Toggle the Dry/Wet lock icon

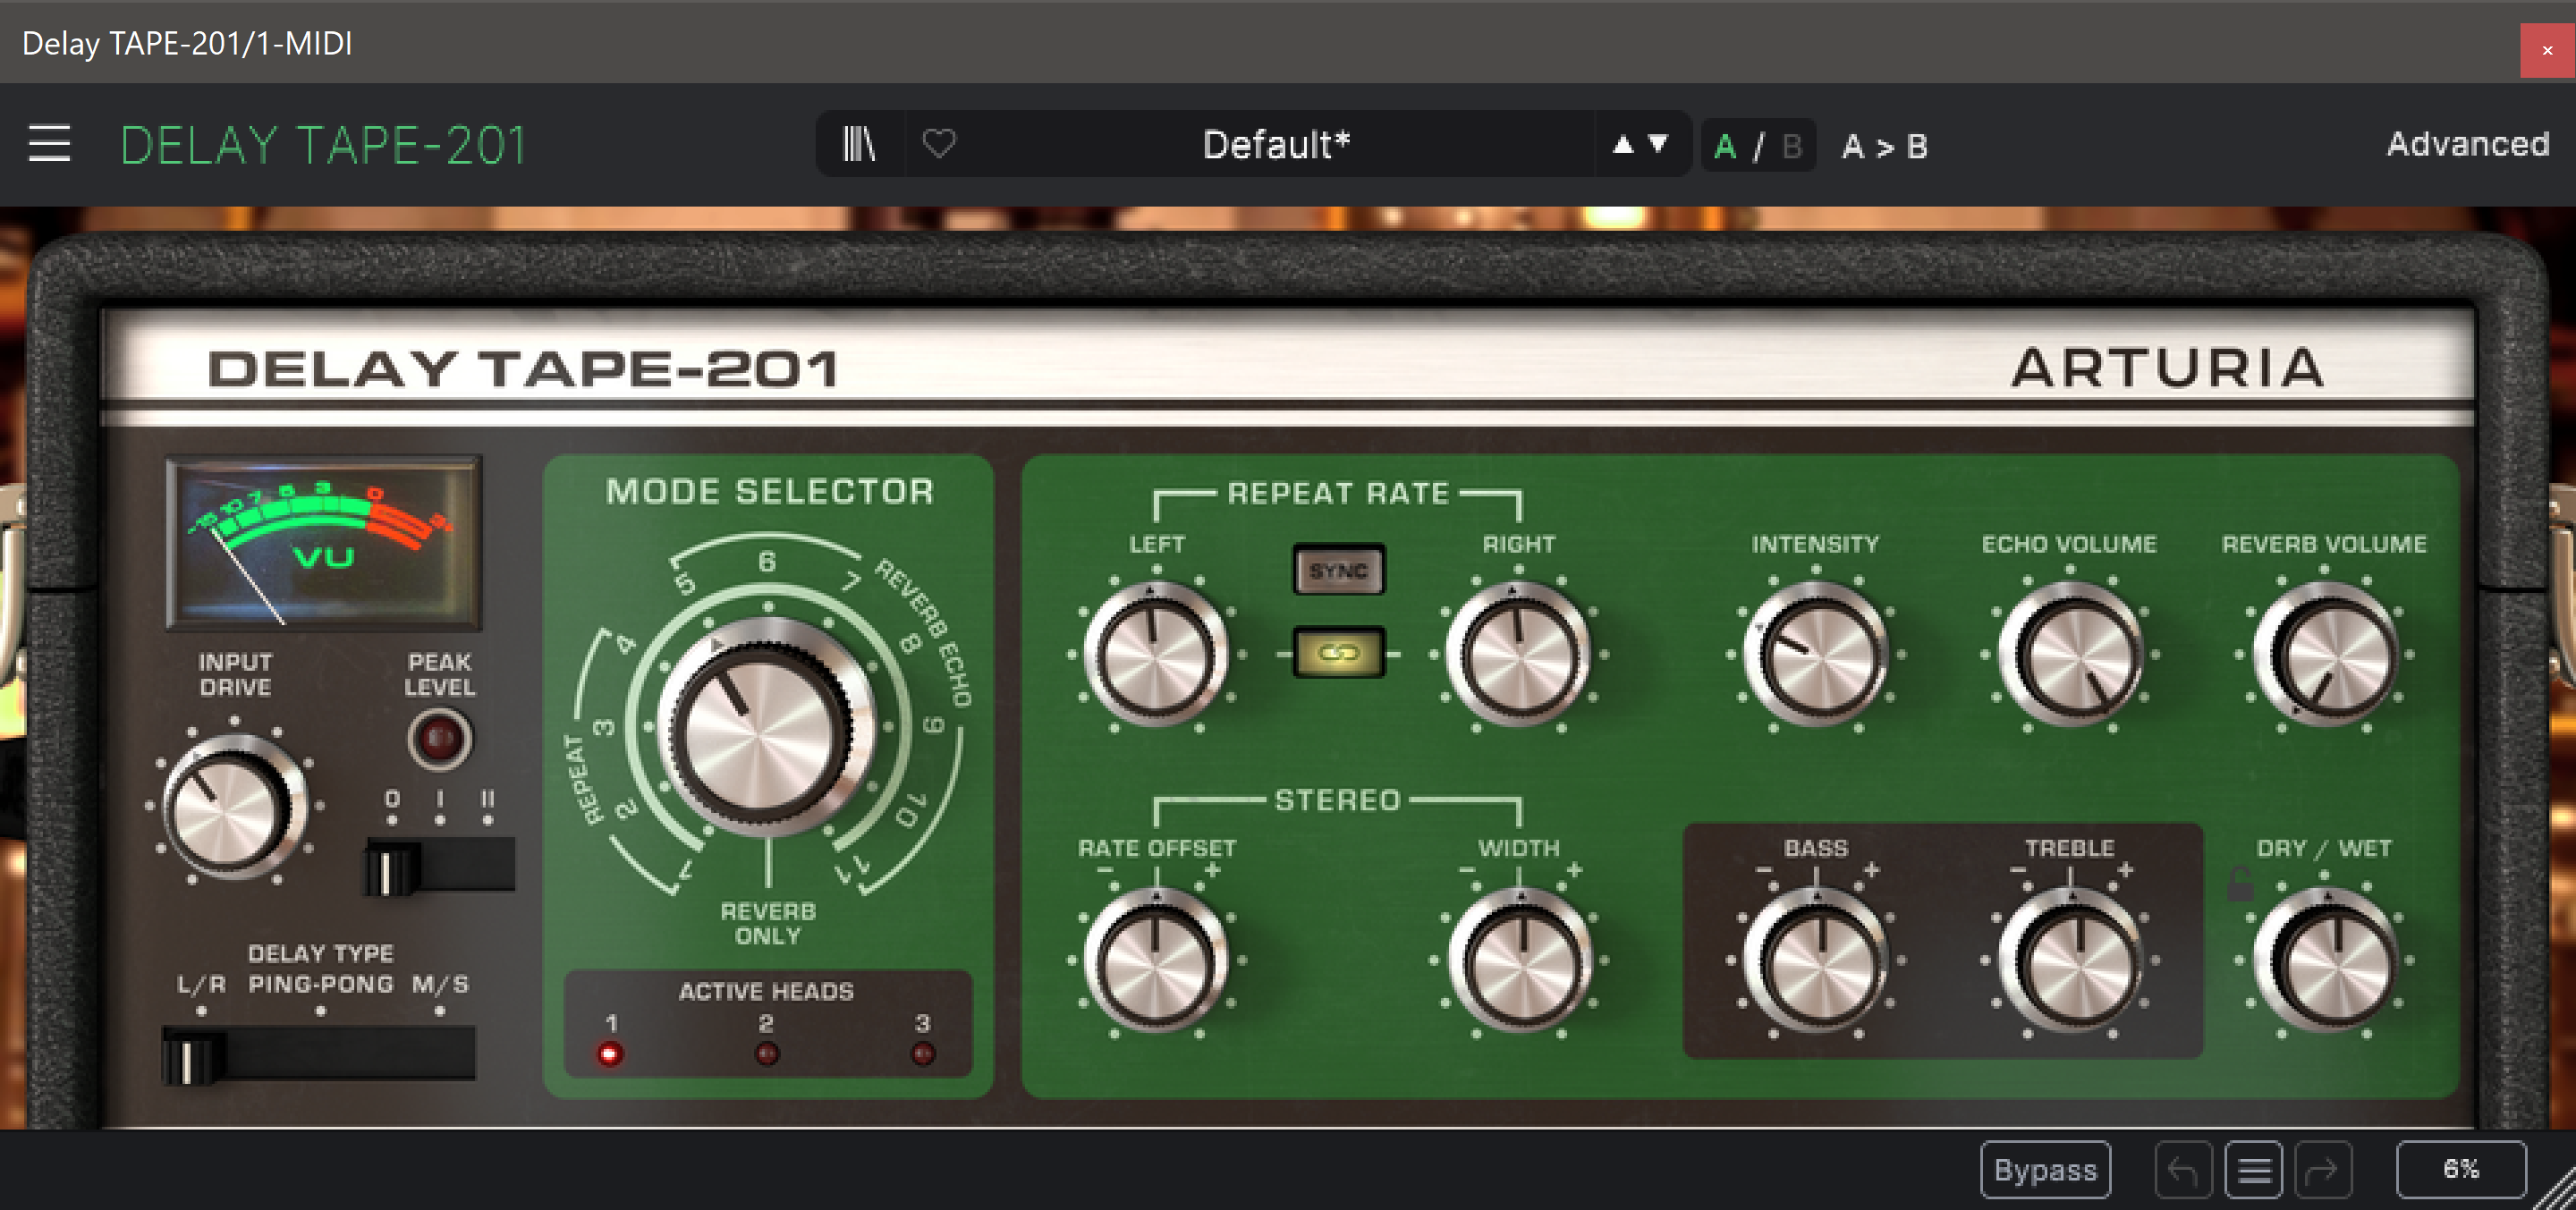coord(2239,883)
